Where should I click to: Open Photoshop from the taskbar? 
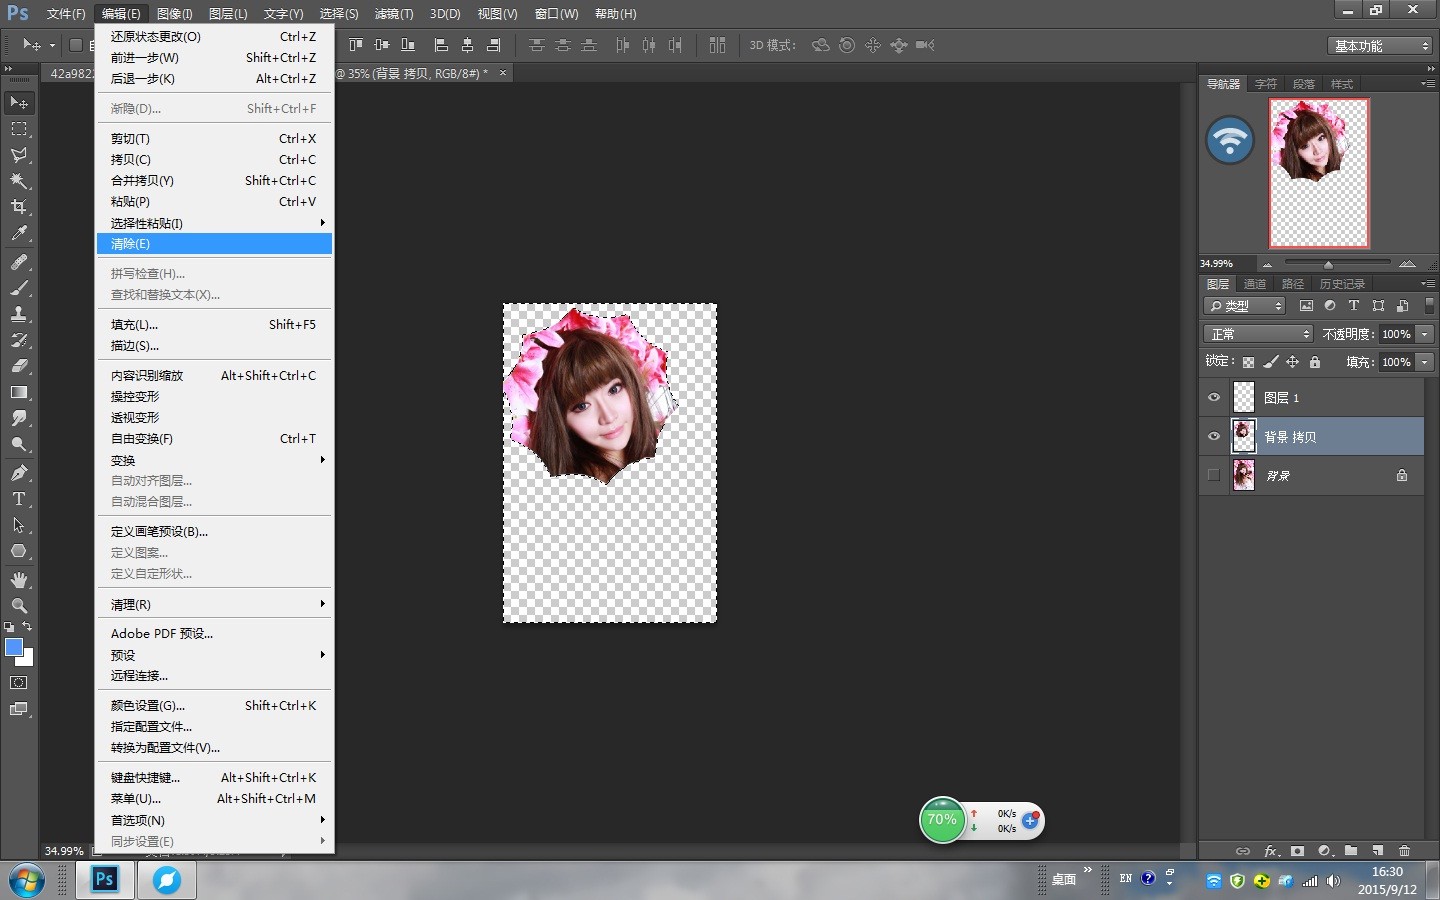click(x=104, y=880)
